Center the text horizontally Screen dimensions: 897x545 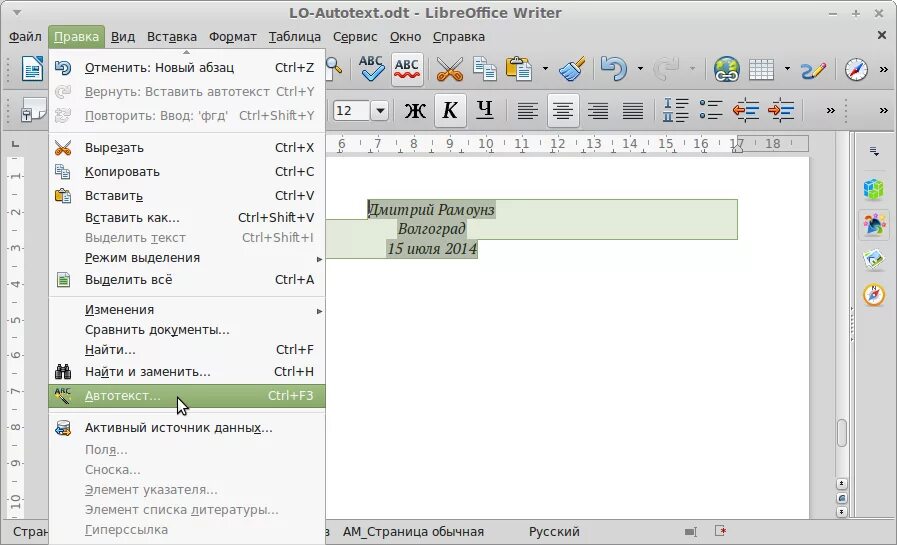point(563,110)
